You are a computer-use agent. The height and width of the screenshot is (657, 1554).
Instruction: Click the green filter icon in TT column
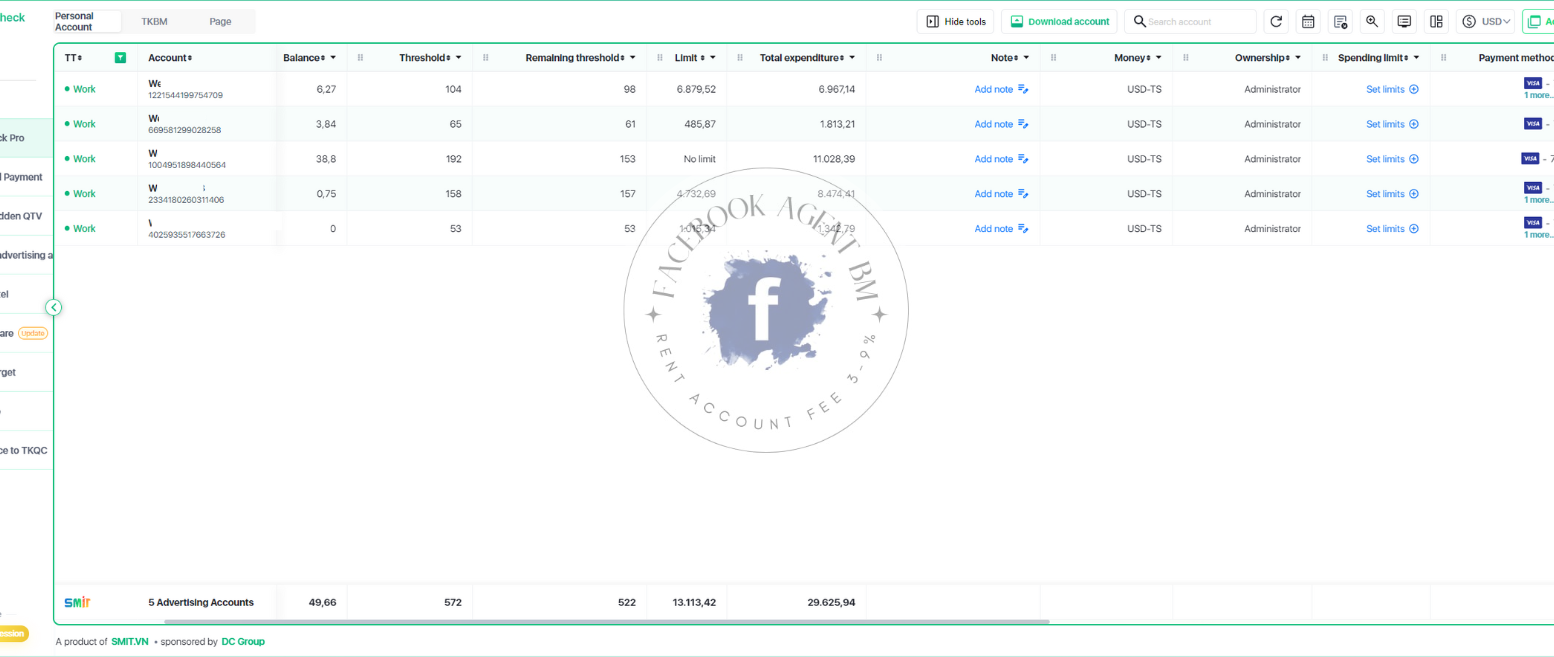coord(120,58)
